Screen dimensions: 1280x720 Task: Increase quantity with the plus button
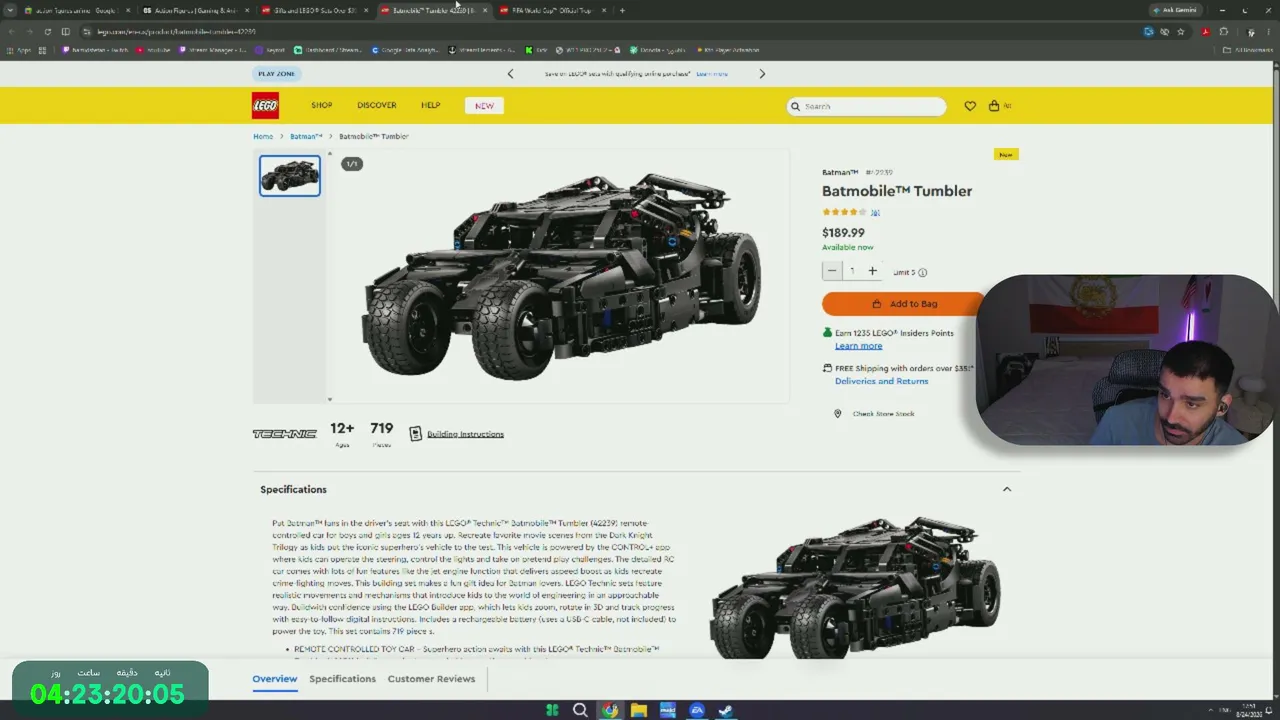(x=872, y=271)
